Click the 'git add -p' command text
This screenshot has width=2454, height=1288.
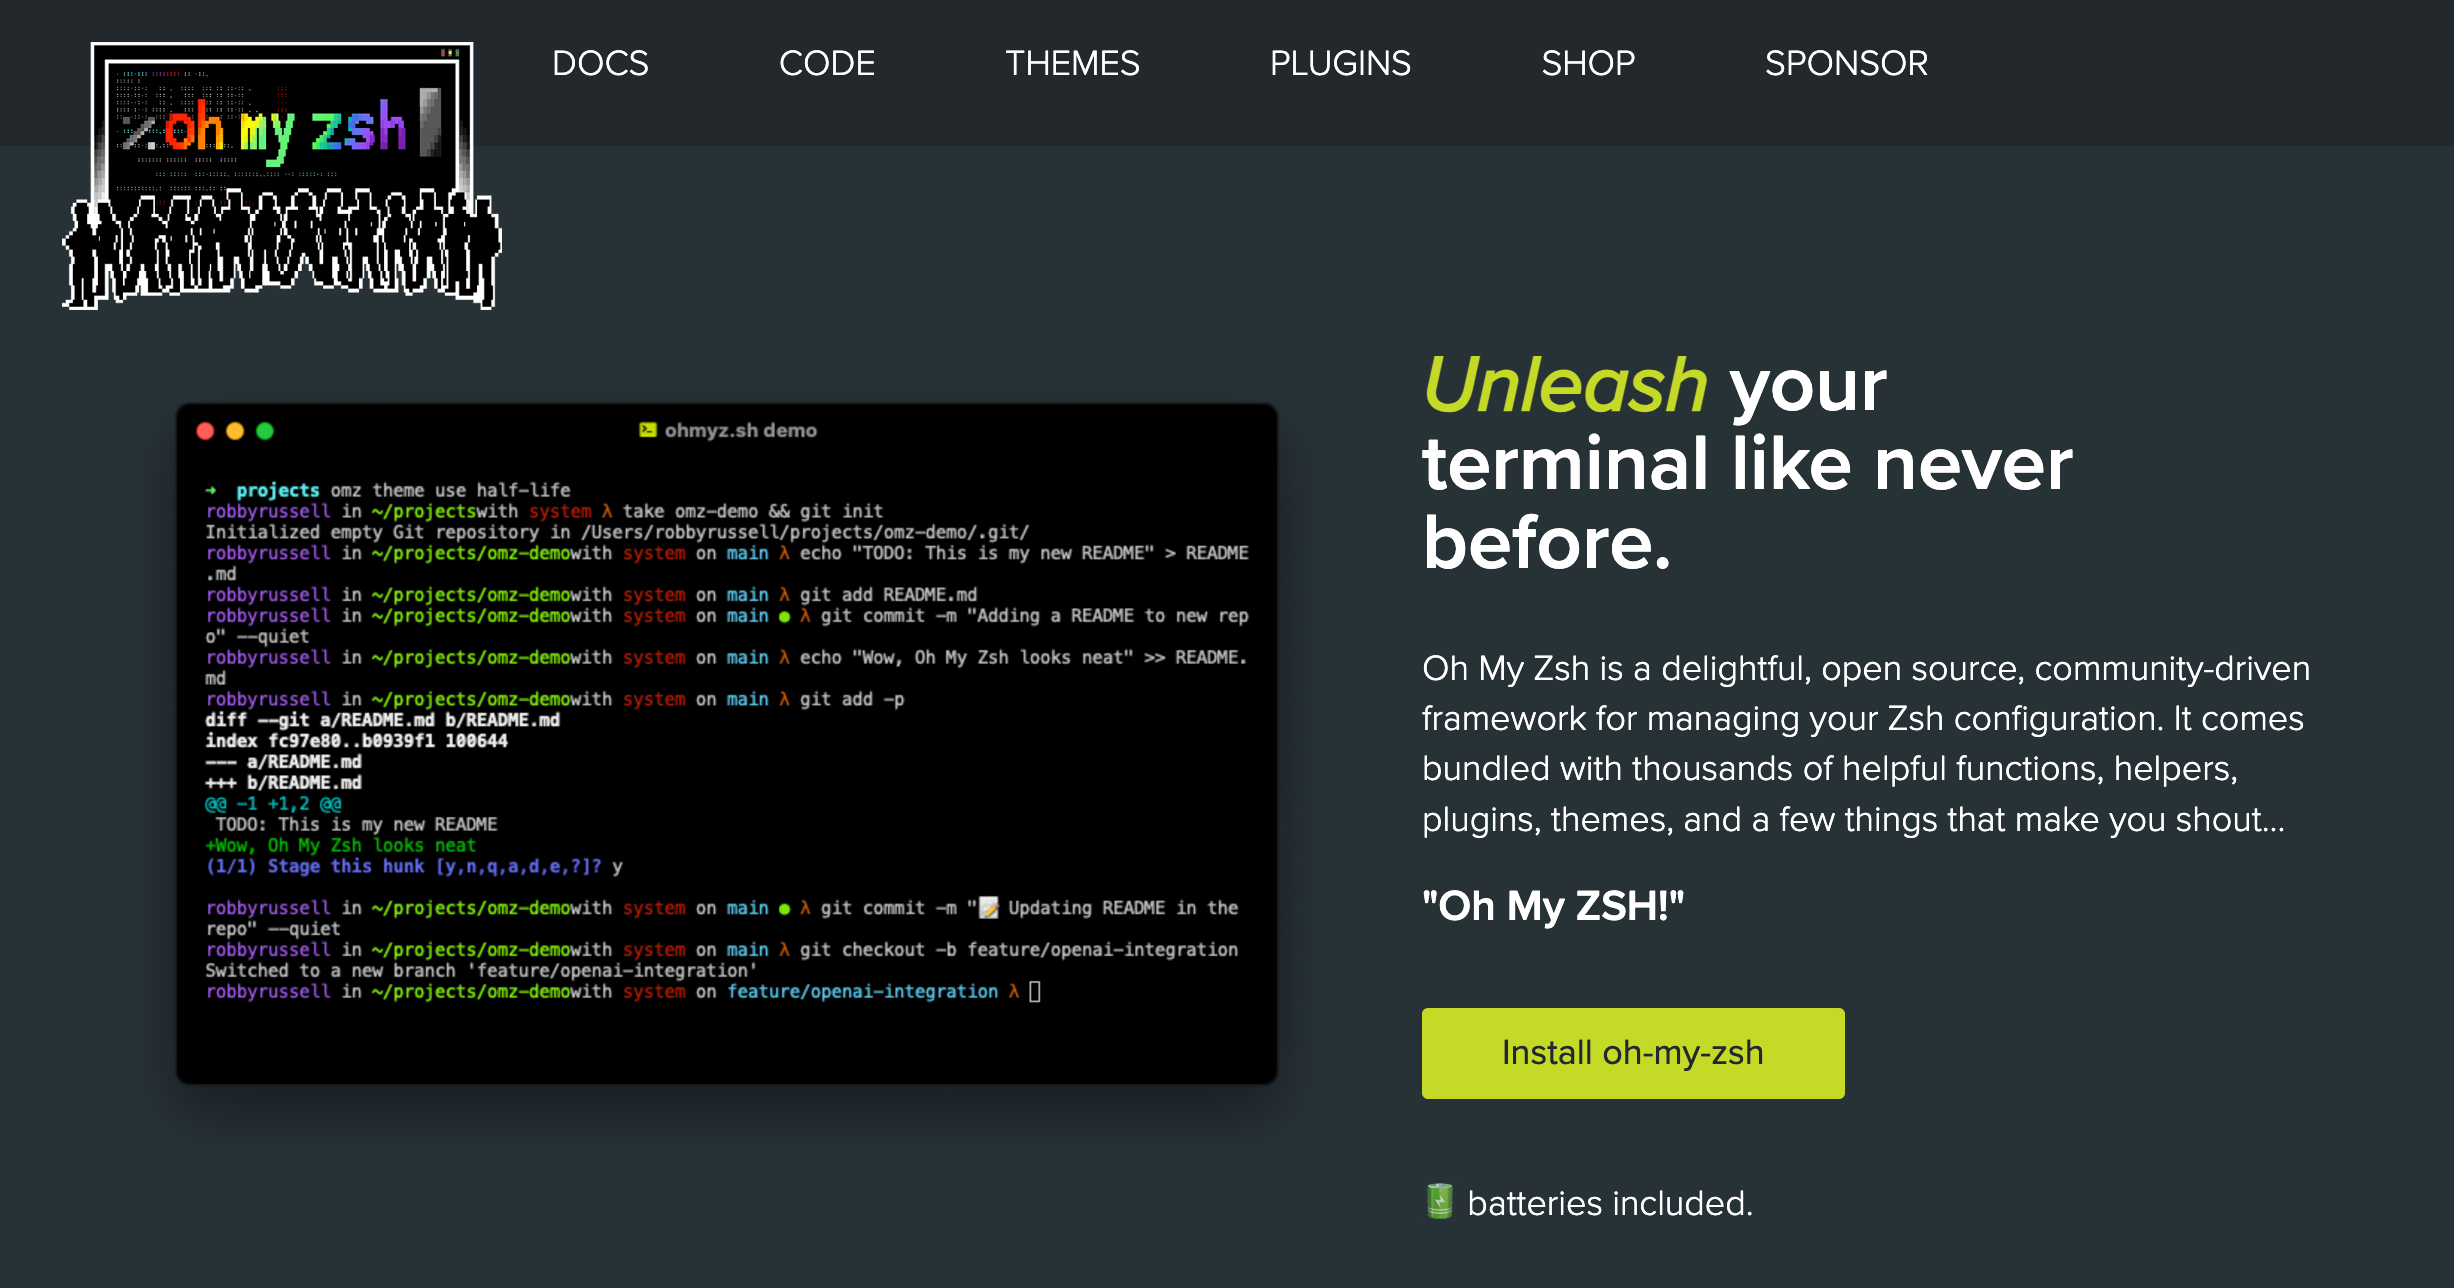tap(851, 700)
